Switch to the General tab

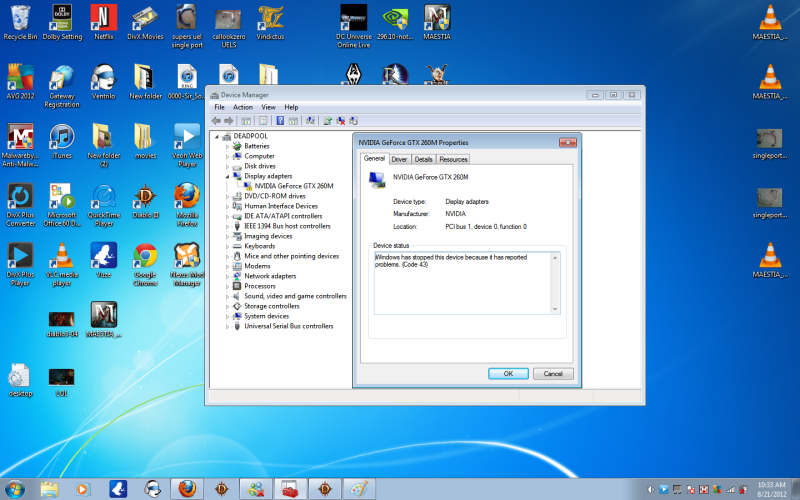[x=374, y=159]
